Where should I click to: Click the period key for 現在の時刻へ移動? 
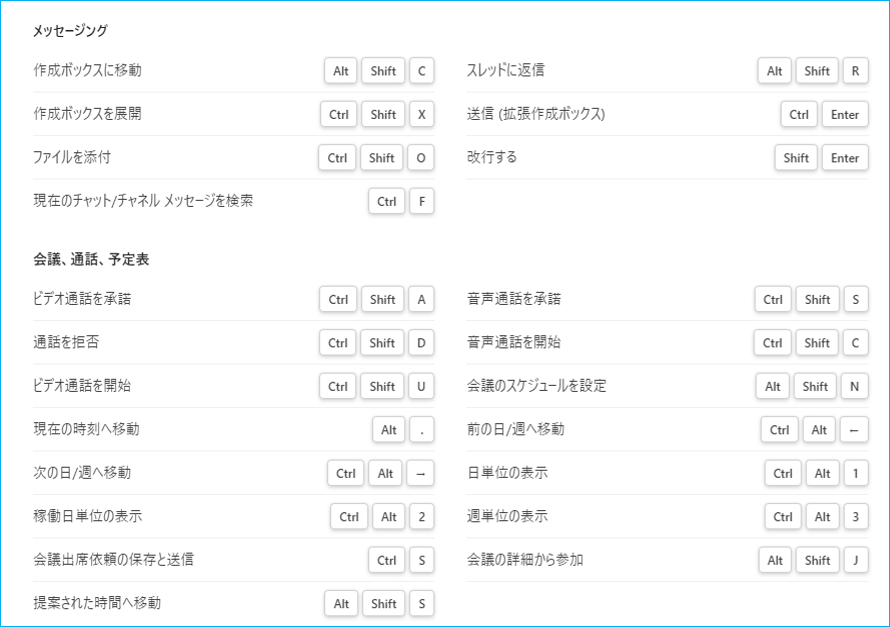coord(422,430)
